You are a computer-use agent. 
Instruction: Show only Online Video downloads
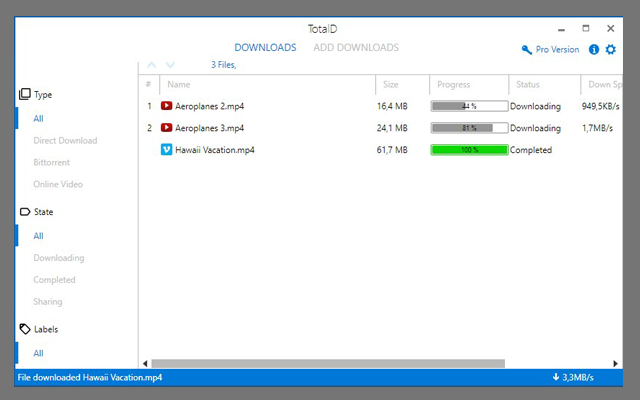(x=58, y=184)
